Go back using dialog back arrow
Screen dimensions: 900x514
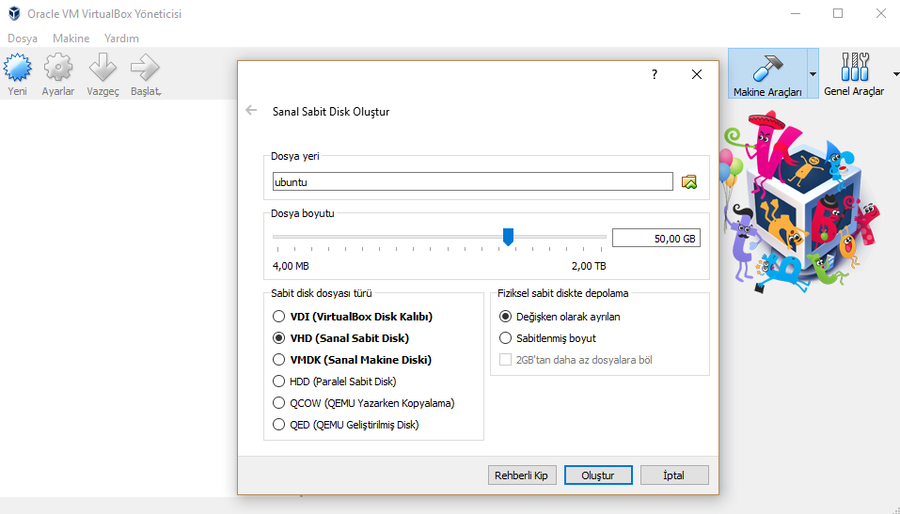click(251, 111)
